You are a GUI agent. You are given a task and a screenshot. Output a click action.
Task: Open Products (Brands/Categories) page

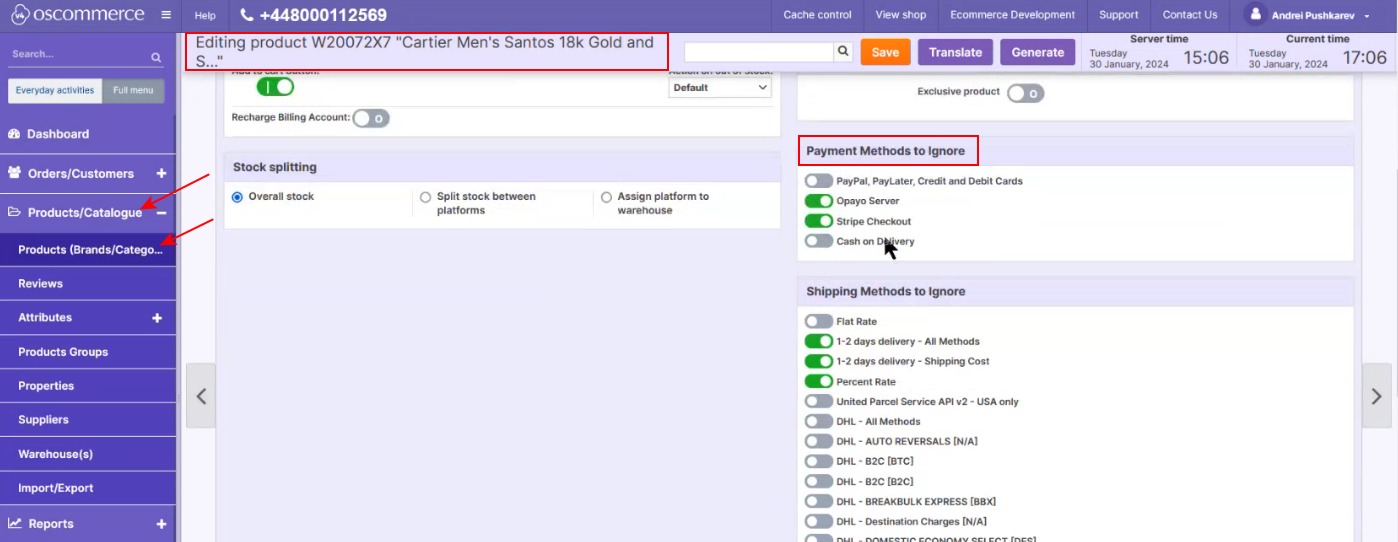[88, 250]
